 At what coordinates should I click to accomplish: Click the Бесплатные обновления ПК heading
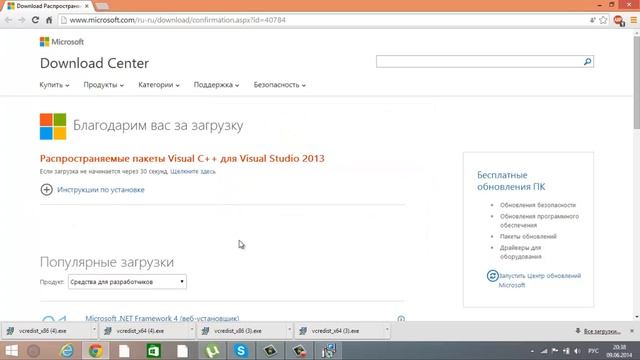point(511,181)
